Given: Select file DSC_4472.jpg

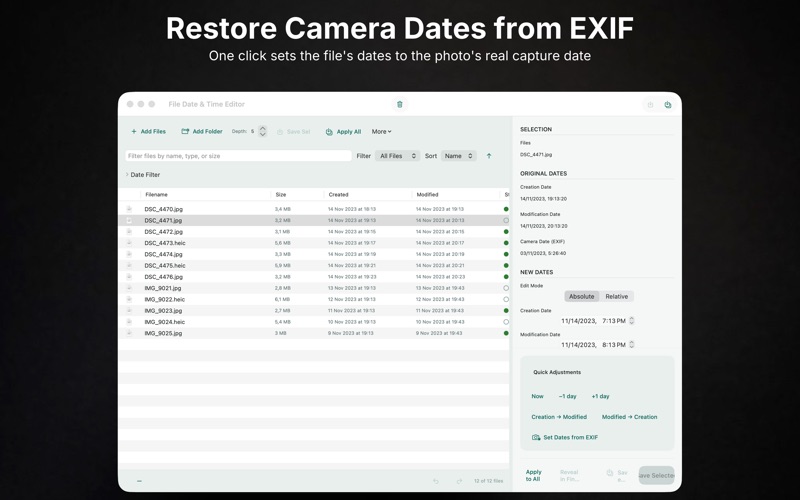Looking at the screenshot, I should tap(163, 232).
